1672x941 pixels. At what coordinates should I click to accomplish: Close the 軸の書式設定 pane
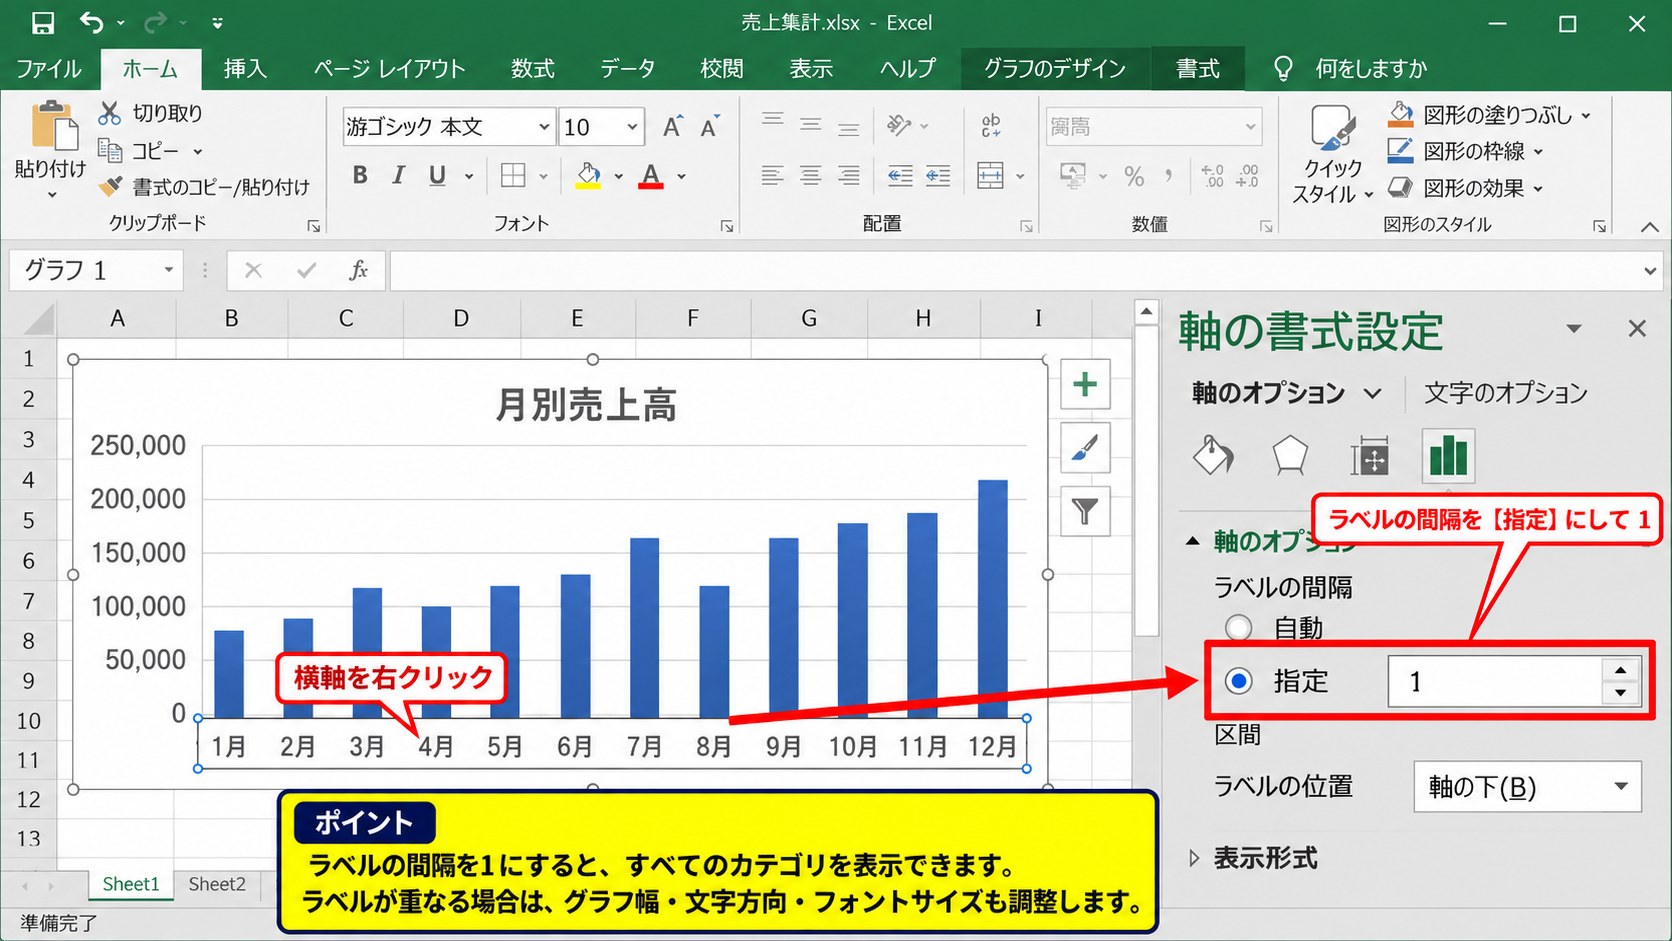(x=1637, y=328)
